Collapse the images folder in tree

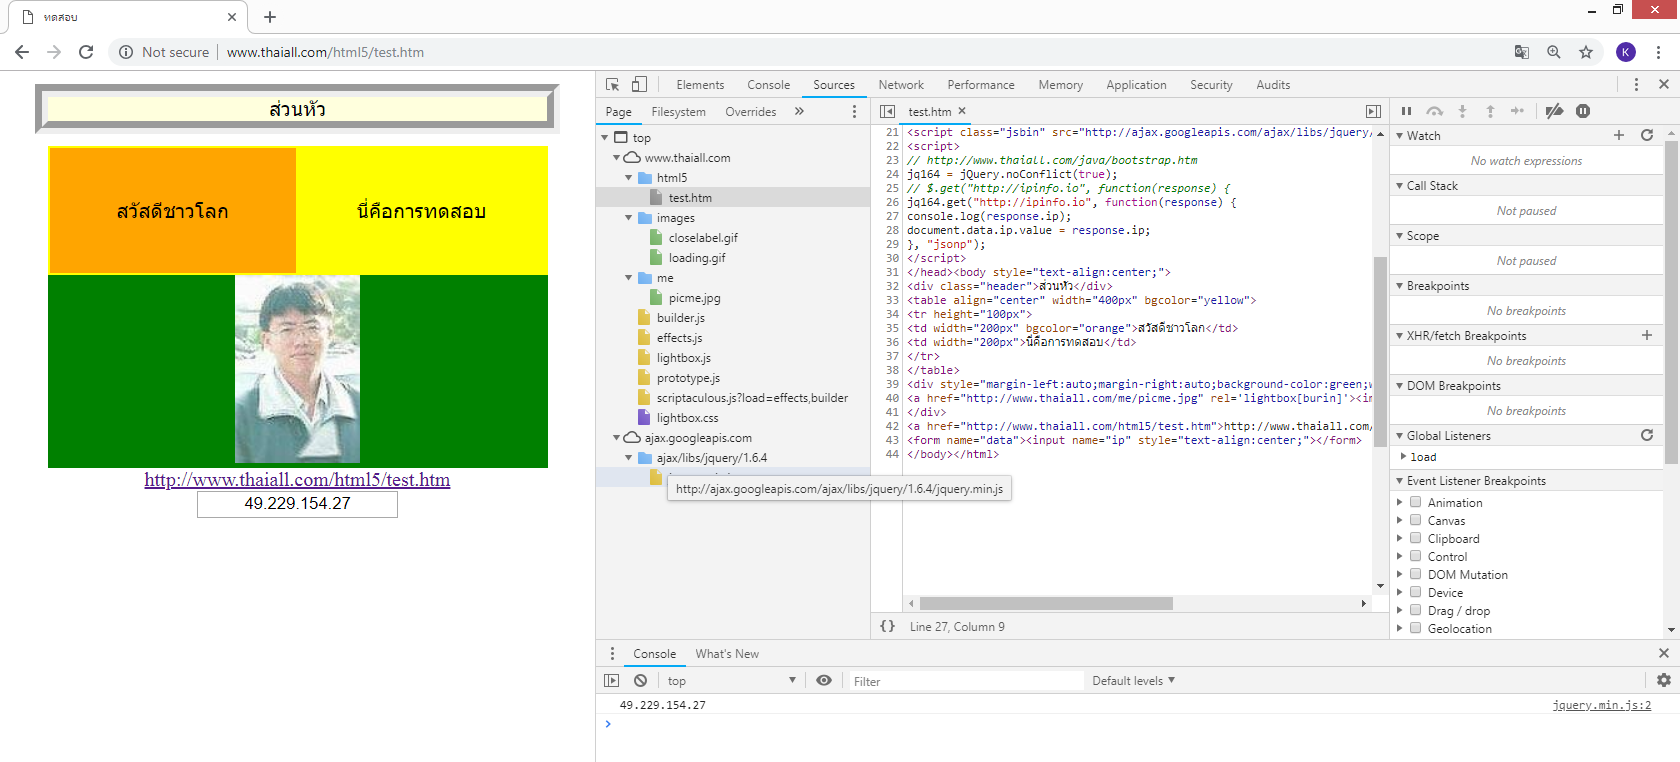tap(629, 218)
